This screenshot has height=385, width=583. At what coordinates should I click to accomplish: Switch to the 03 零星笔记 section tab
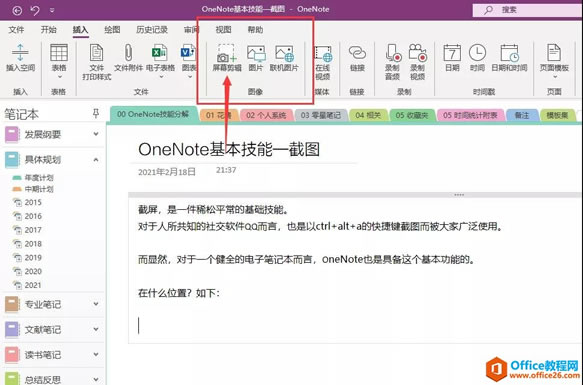(321, 115)
